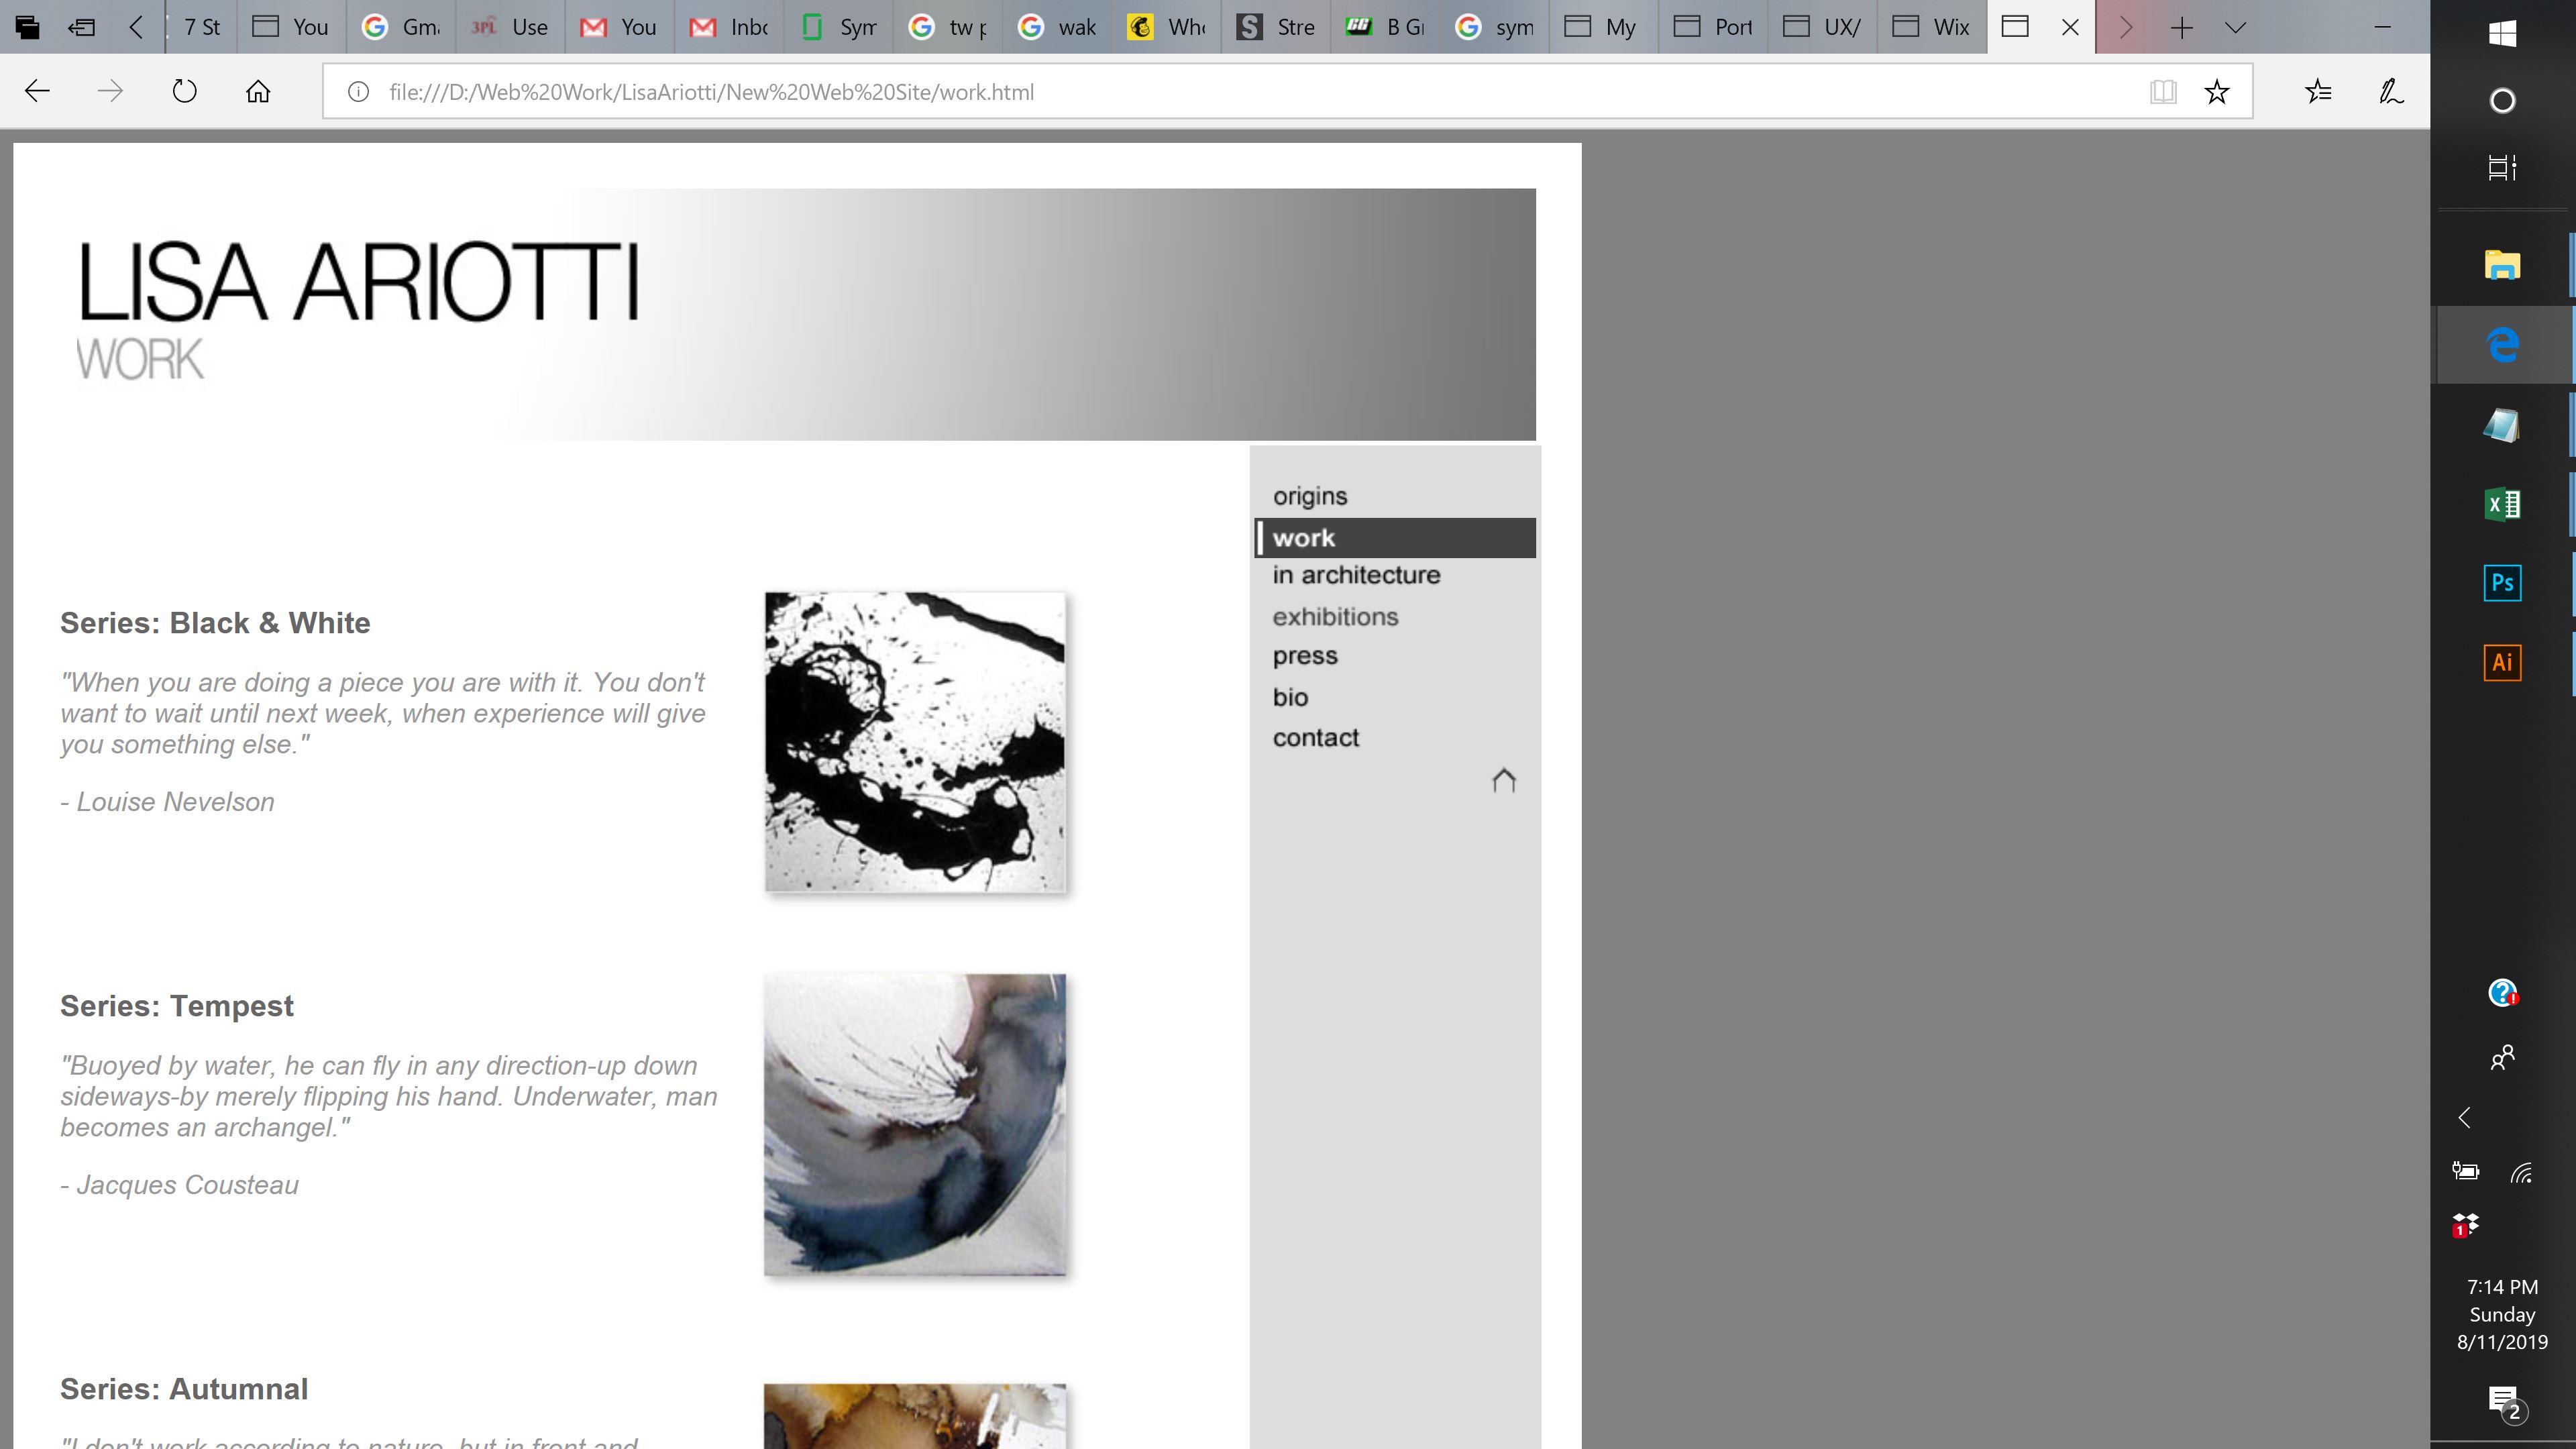The image size is (2576, 1449).
Task: Go to the exhibitions page link
Action: pos(1335,617)
